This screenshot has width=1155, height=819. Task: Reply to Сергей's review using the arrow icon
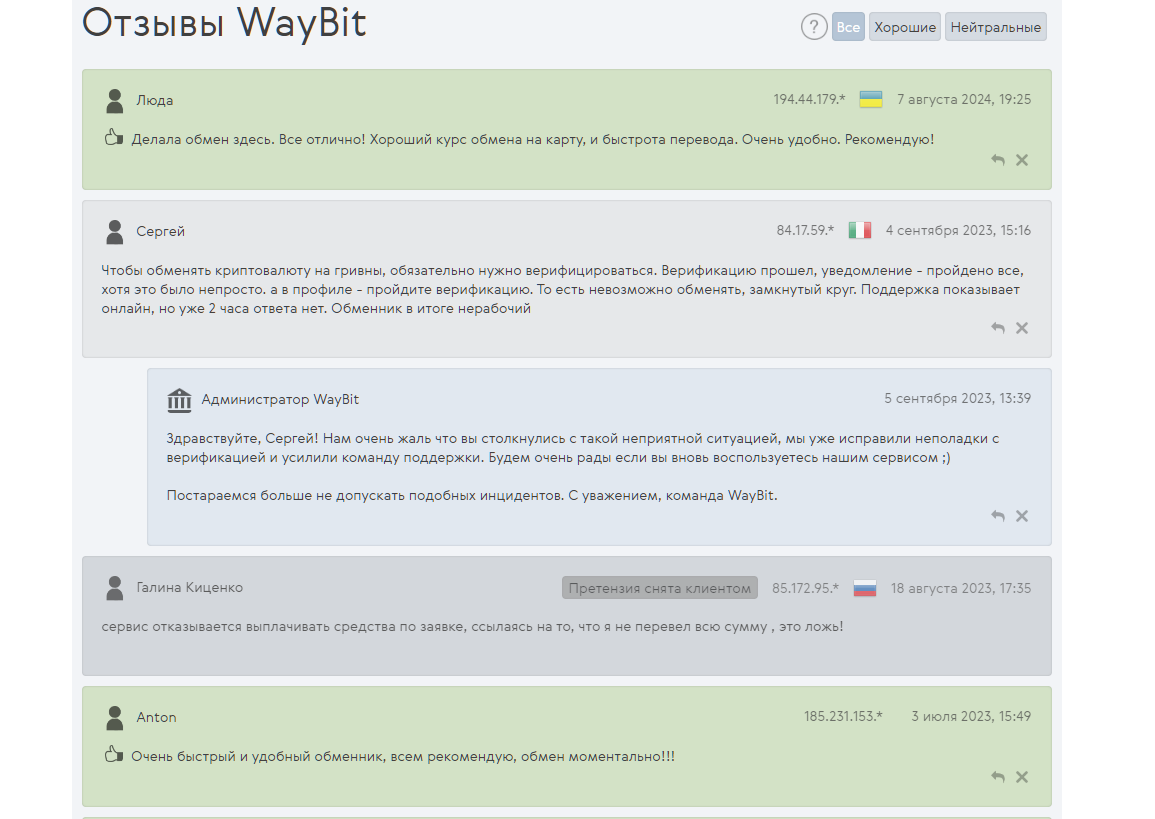point(998,328)
